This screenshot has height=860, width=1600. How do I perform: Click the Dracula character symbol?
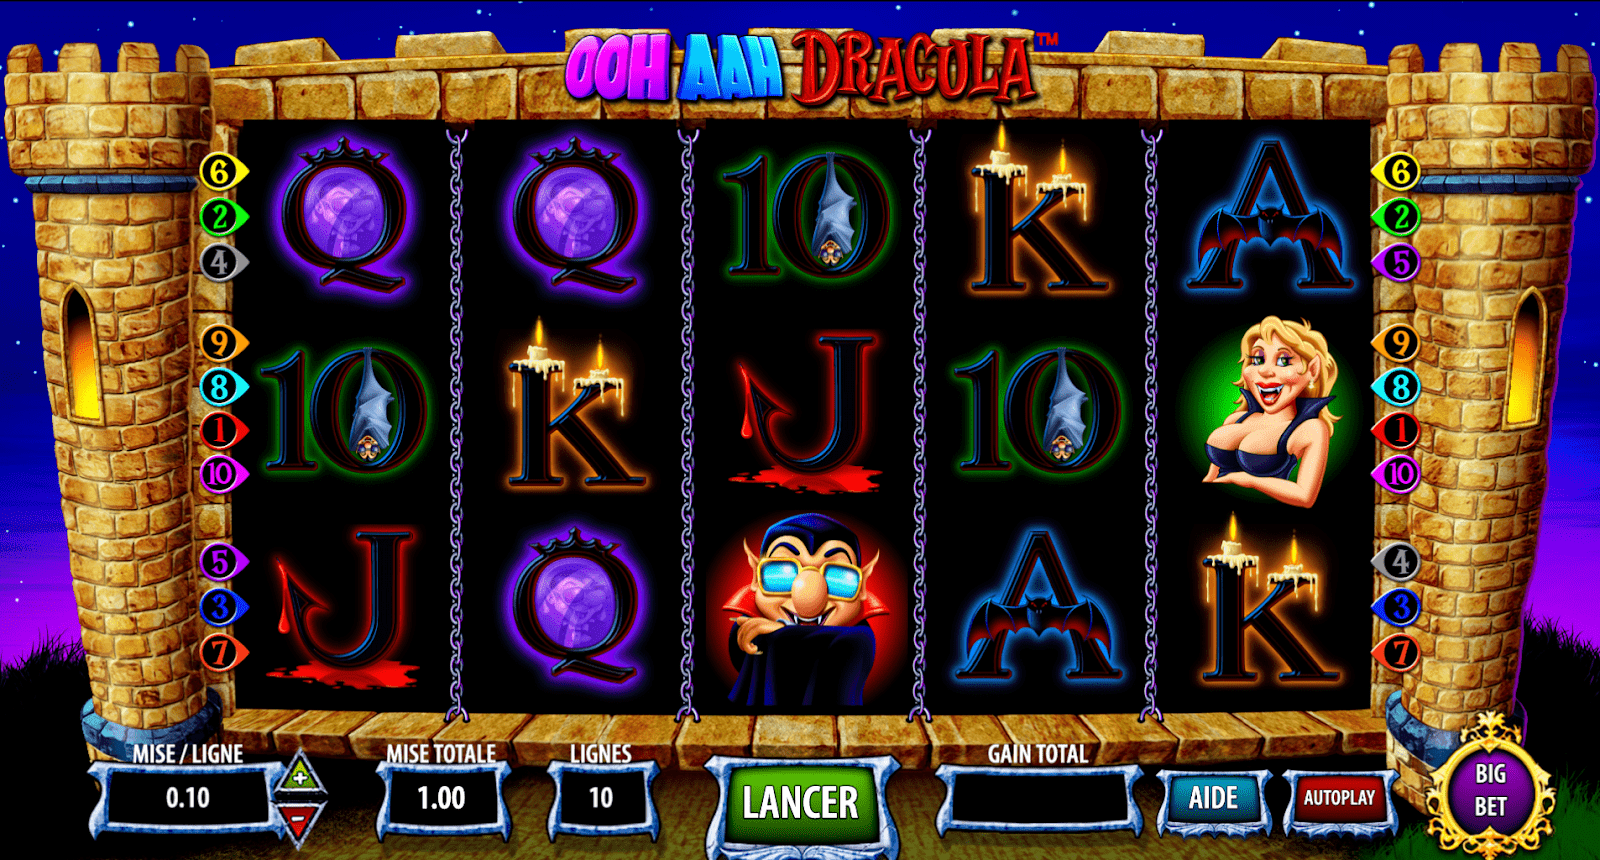click(806, 610)
